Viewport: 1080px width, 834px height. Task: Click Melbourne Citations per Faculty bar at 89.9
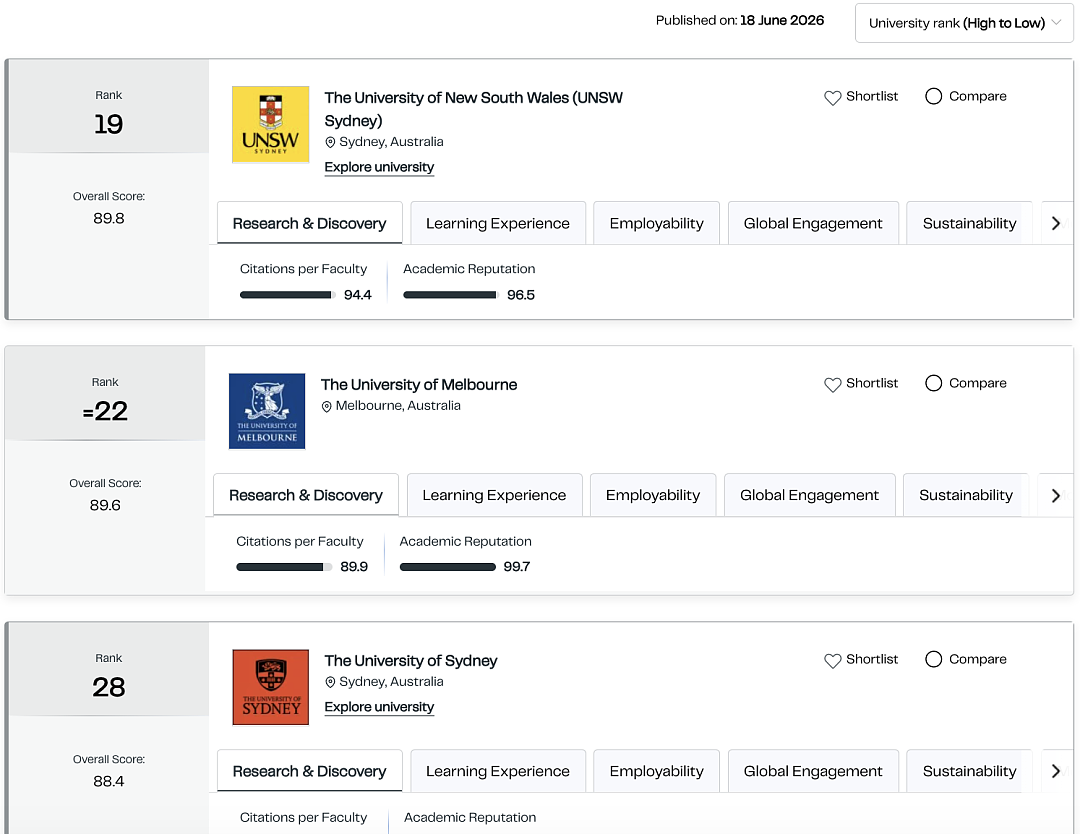point(284,567)
